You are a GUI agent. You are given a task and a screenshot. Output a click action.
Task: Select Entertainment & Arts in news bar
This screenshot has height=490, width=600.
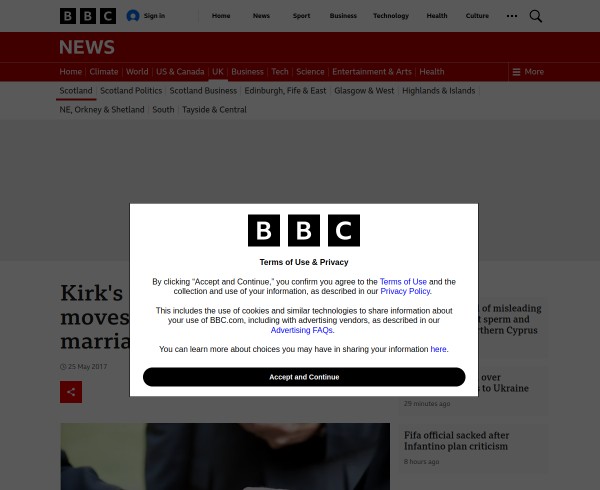pos(372,72)
